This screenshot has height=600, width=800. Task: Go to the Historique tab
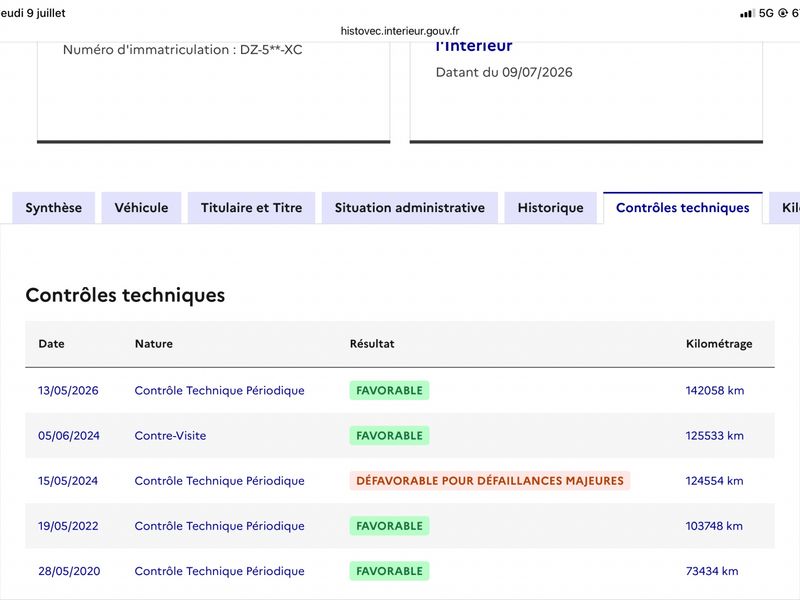(551, 208)
